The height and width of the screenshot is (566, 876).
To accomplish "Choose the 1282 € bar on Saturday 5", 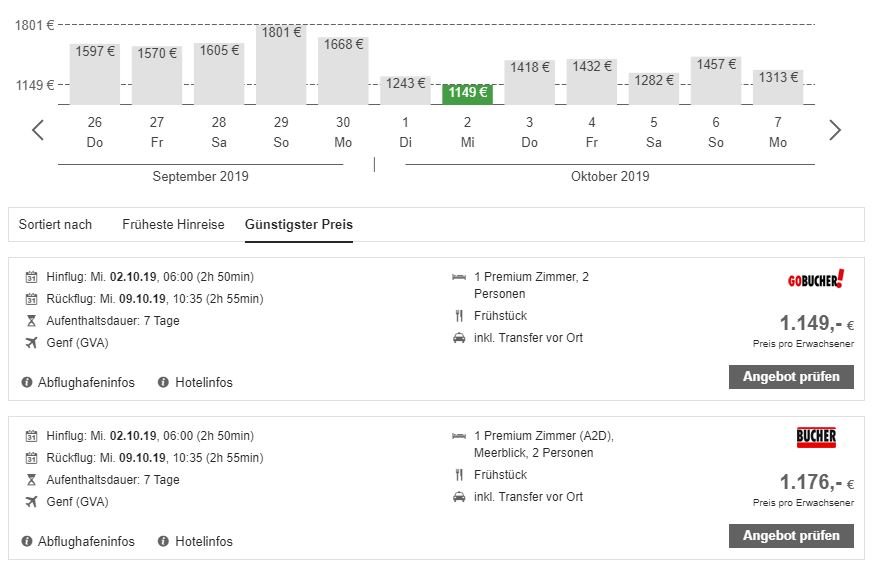I will [x=654, y=89].
